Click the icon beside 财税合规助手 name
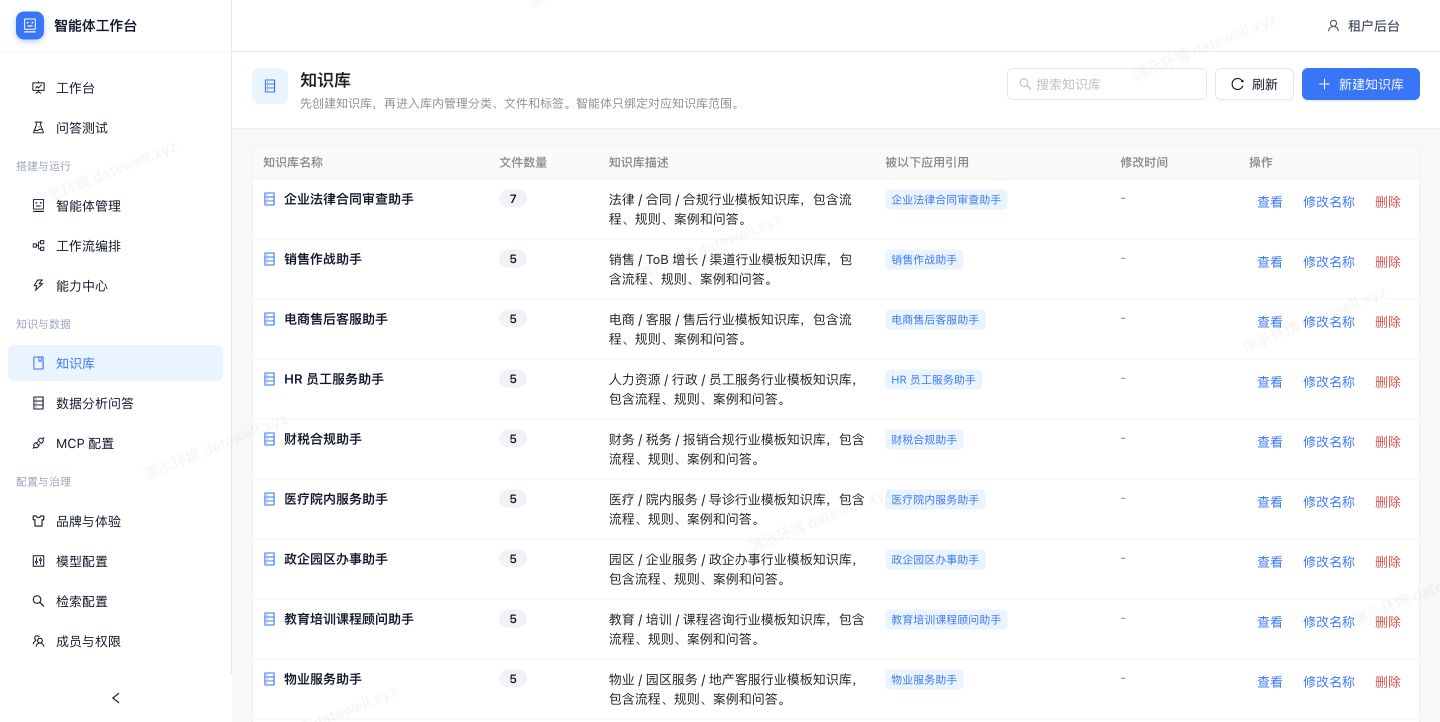This screenshot has width=1440, height=722. click(269, 439)
